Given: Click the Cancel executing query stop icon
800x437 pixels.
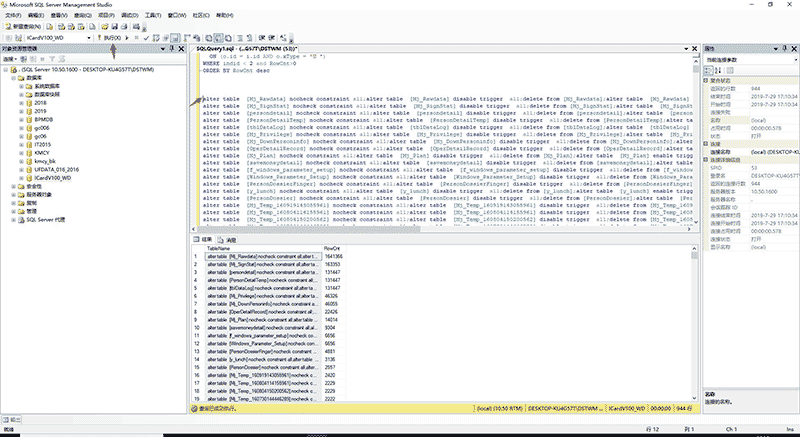Looking at the screenshot, I should click(x=137, y=38).
